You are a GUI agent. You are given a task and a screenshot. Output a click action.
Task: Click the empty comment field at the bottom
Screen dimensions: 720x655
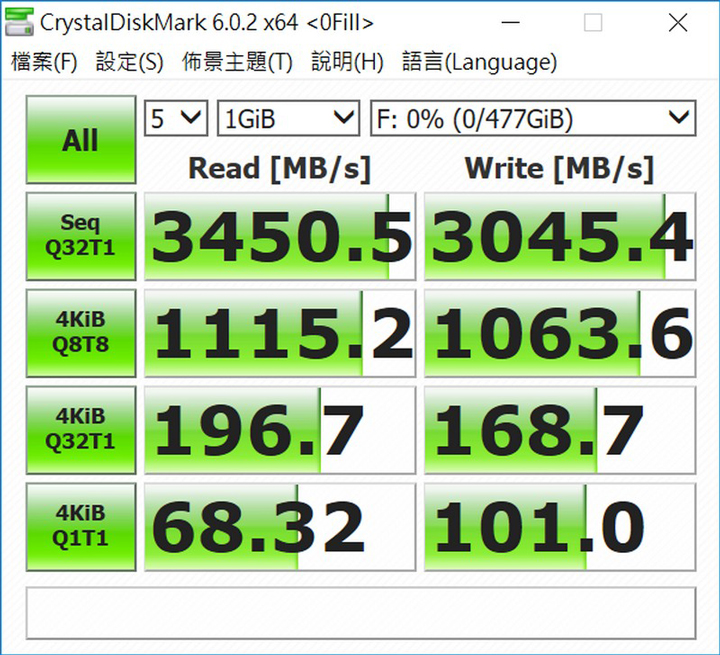[361, 613]
